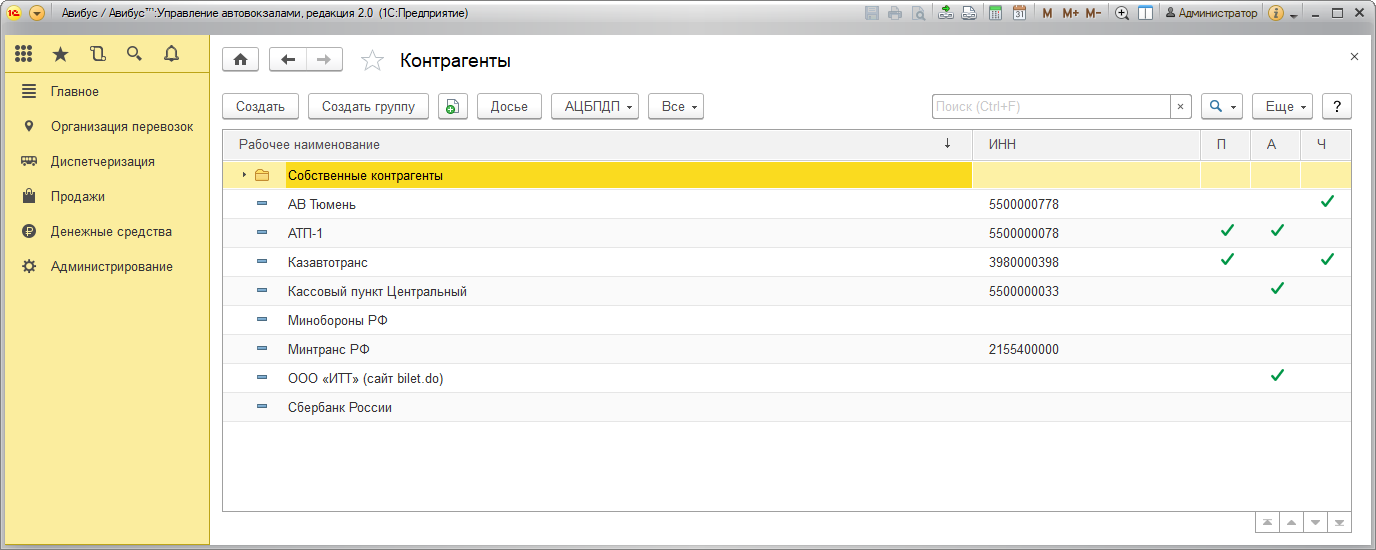Open the Денежные средства section
This screenshot has width=1376, height=550.
pos(111,231)
